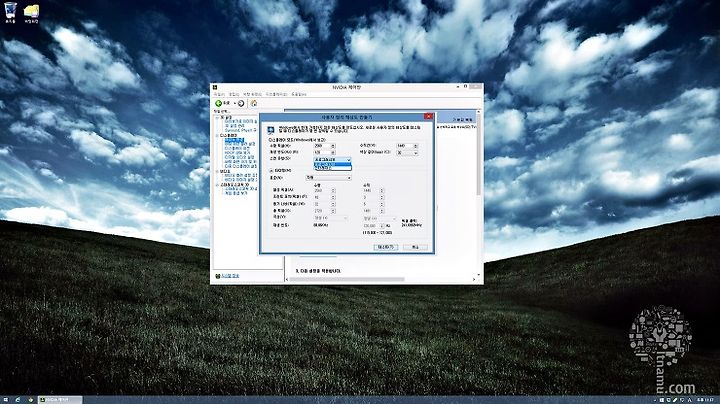Select the last tree item under Stereoscopic 3D
The image size is (720, 404).
pos(236,193)
